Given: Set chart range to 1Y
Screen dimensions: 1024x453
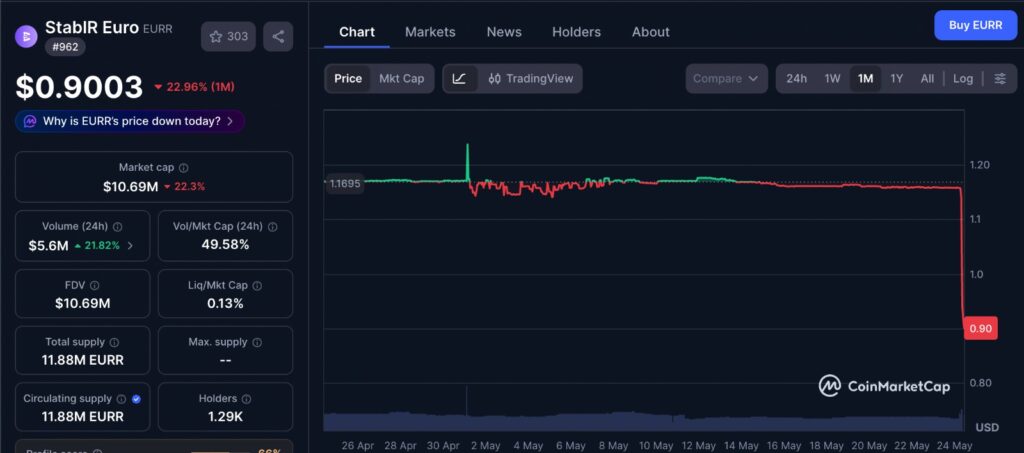Looking at the screenshot, I should 897,78.
